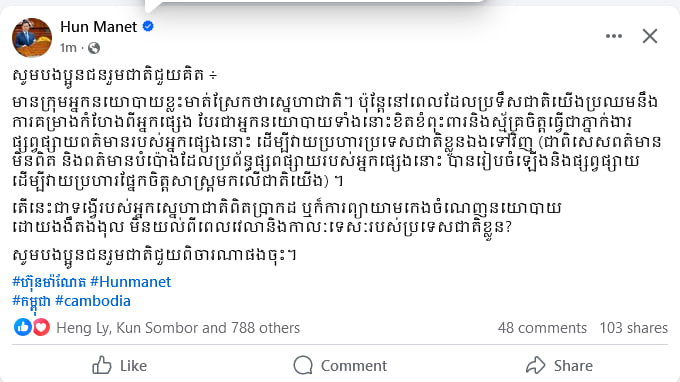Click the speech bubble Comment icon
The image size is (680, 382).
[x=303, y=365]
